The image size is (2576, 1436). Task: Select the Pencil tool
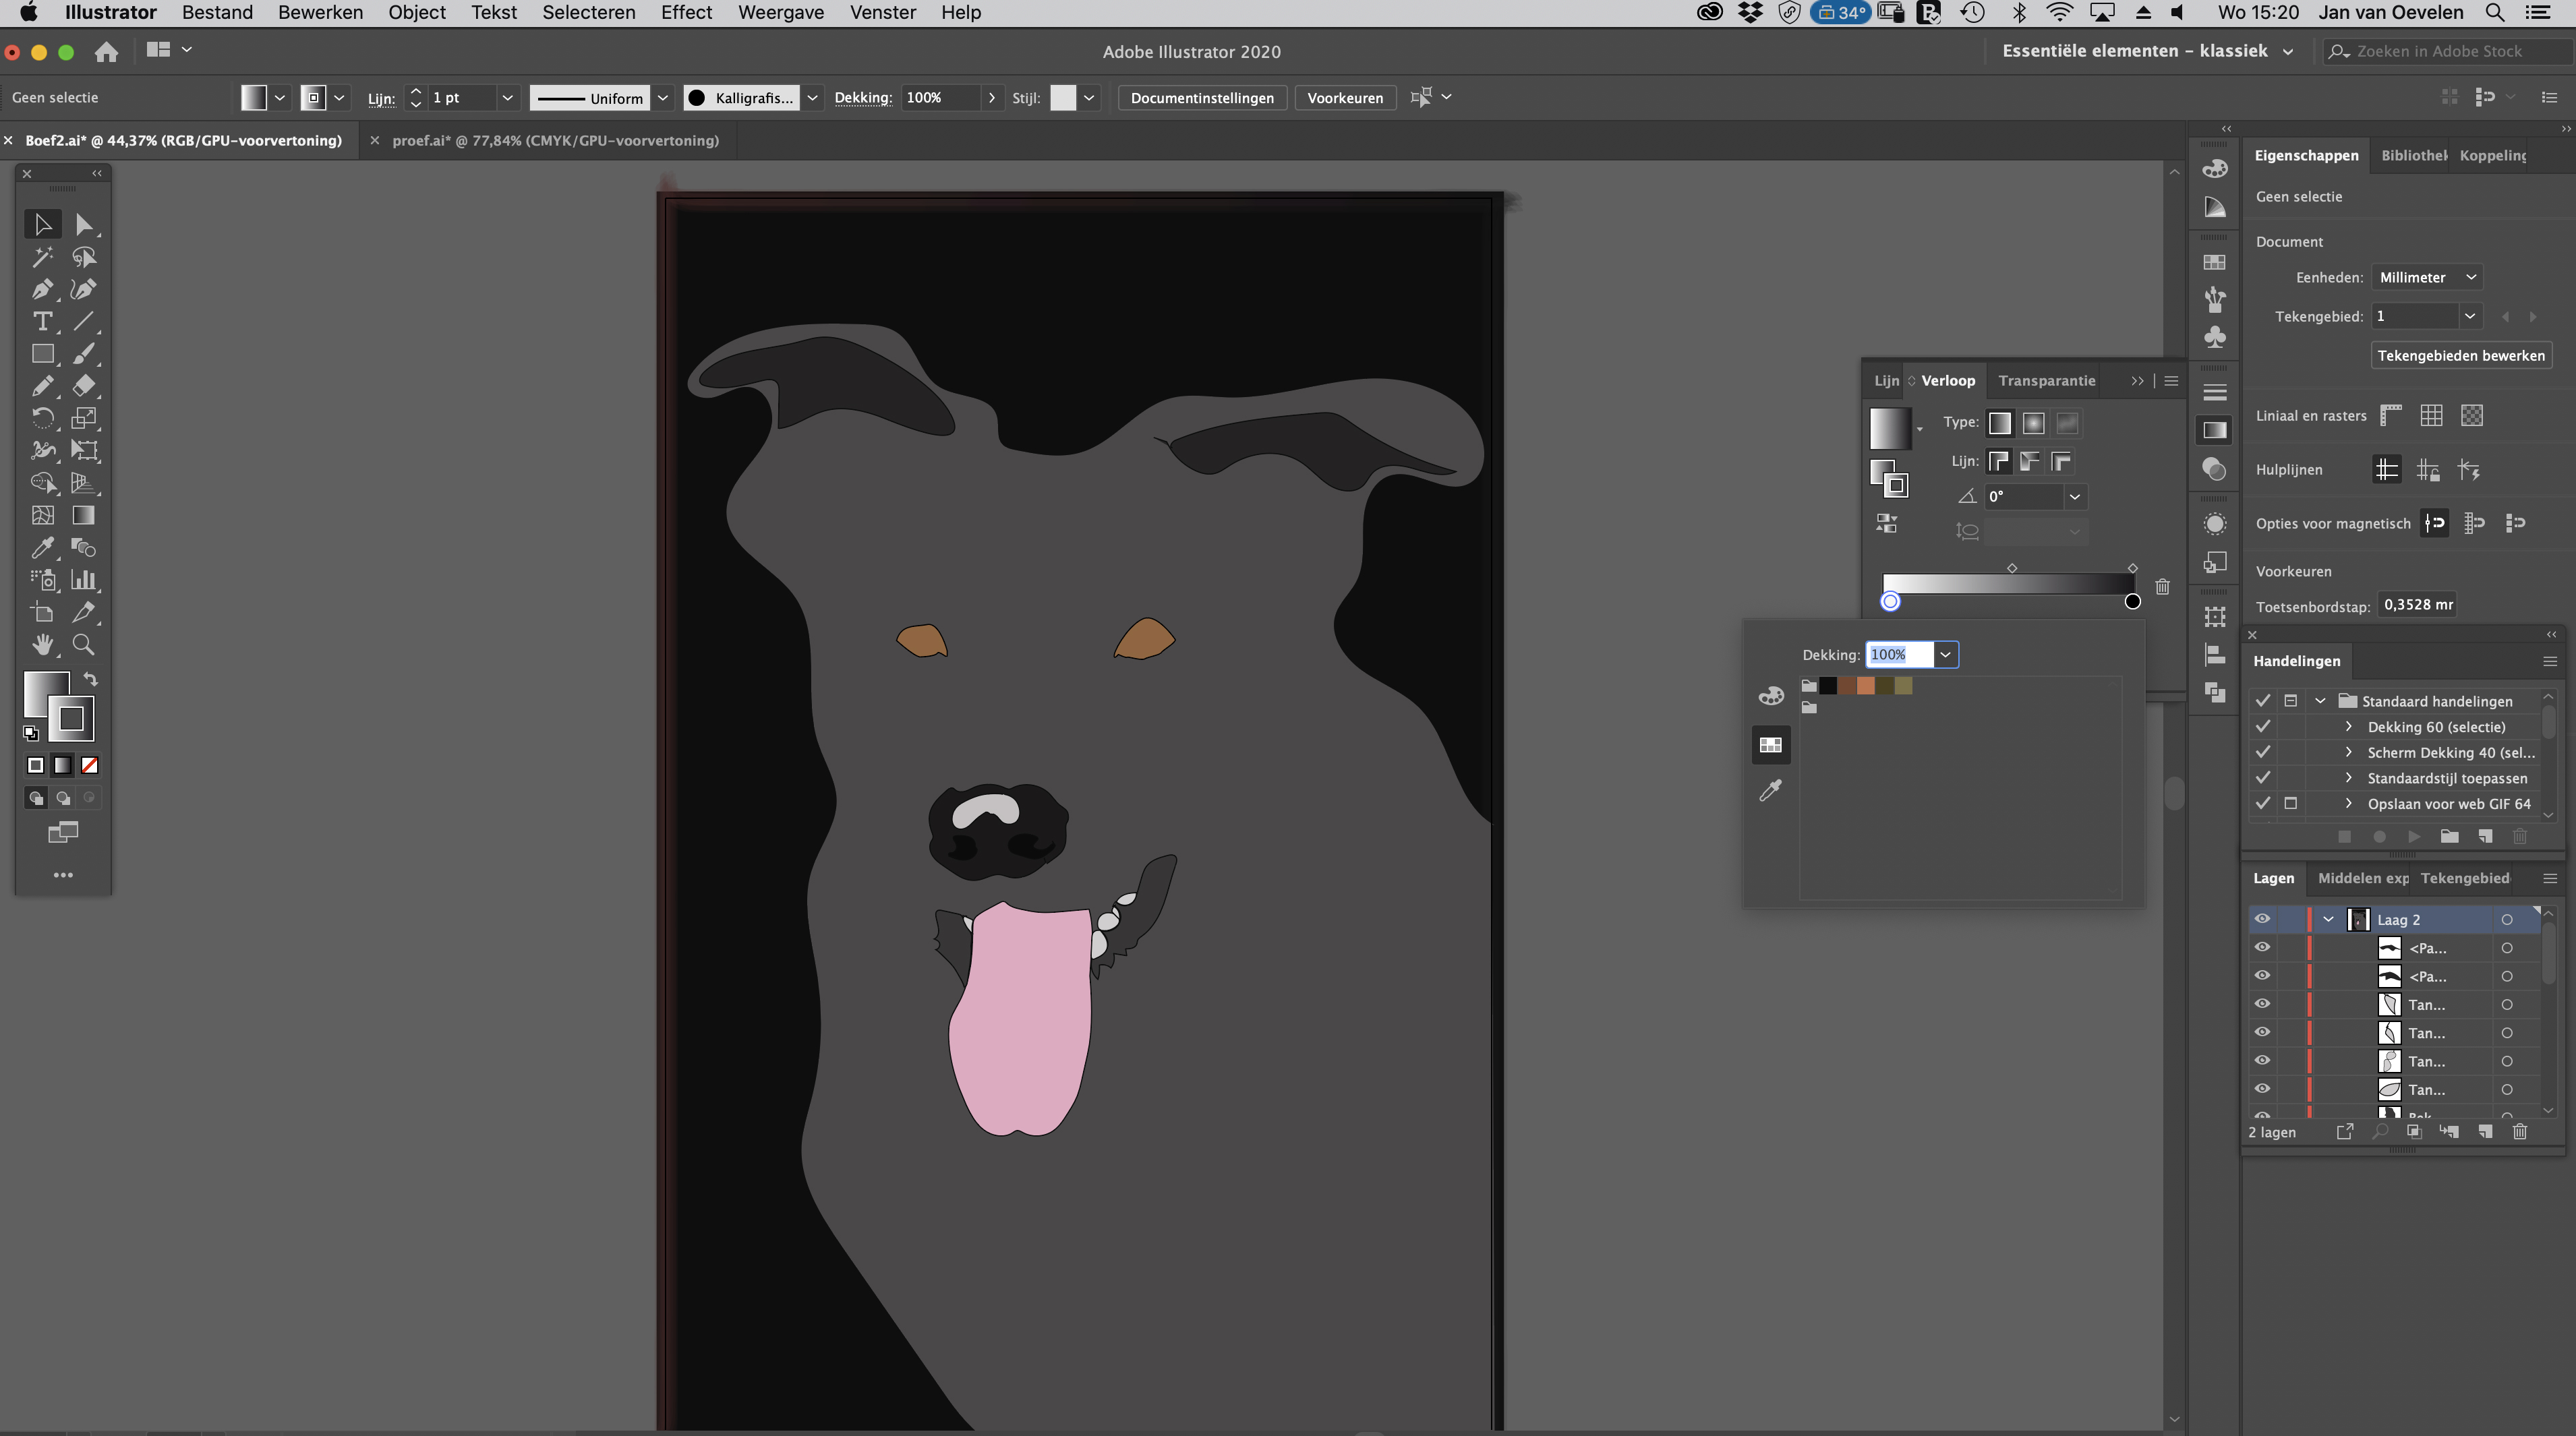[42, 385]
